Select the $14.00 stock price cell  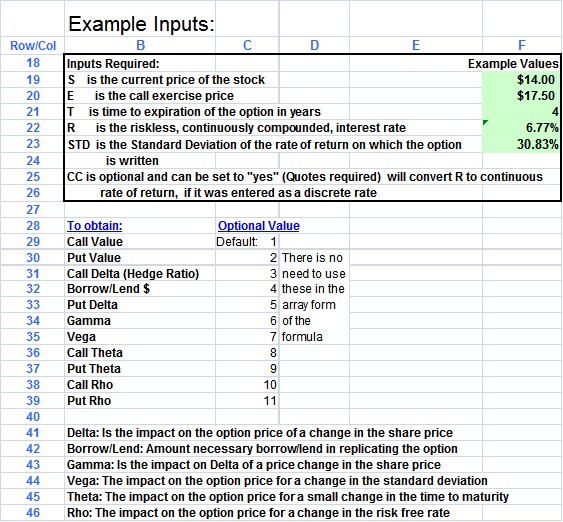521,79
